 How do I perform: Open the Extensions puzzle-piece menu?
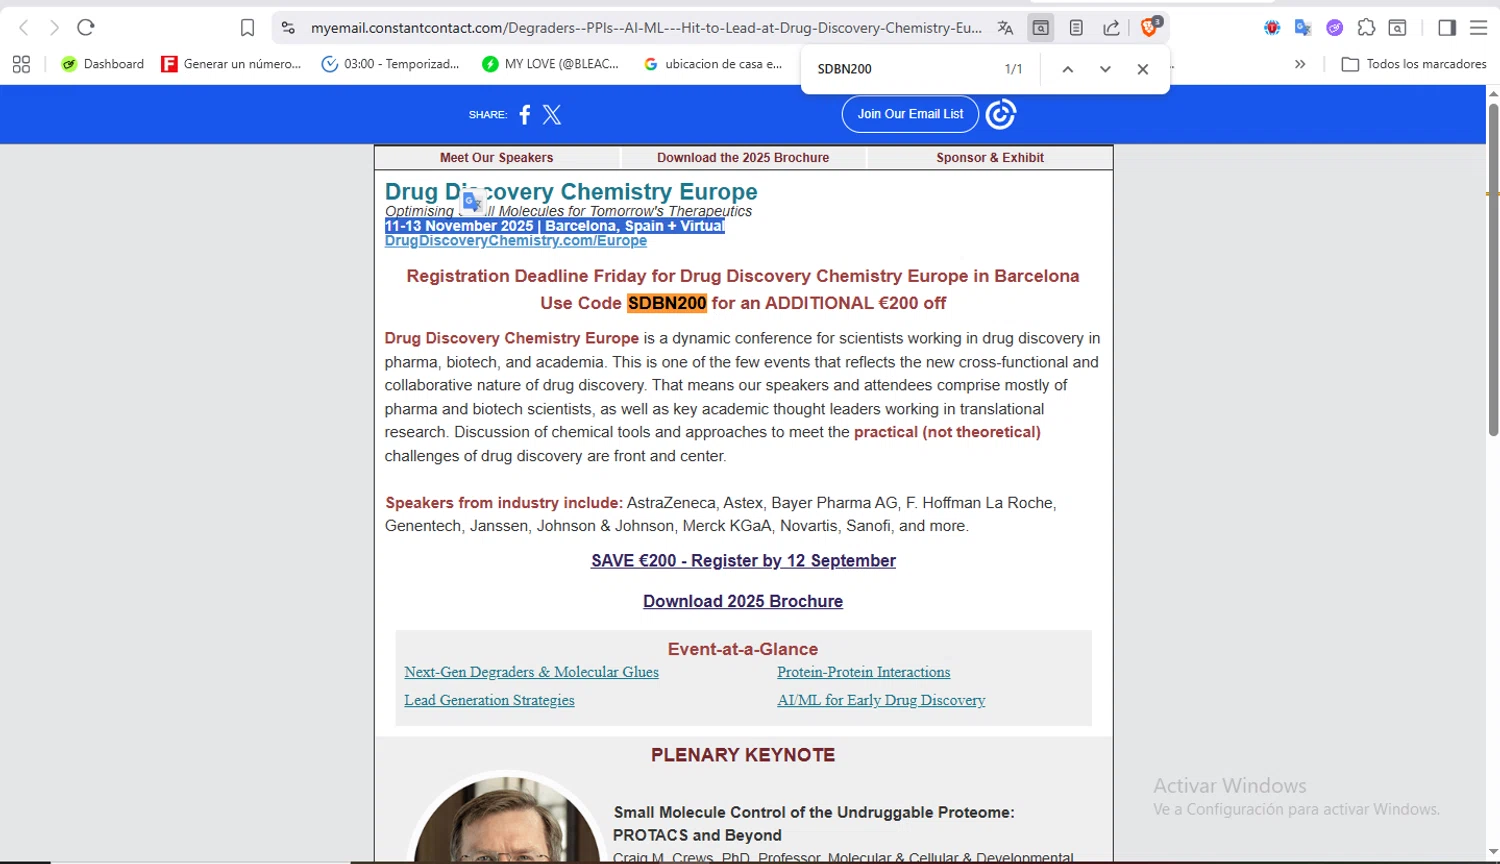(1366, 28)
